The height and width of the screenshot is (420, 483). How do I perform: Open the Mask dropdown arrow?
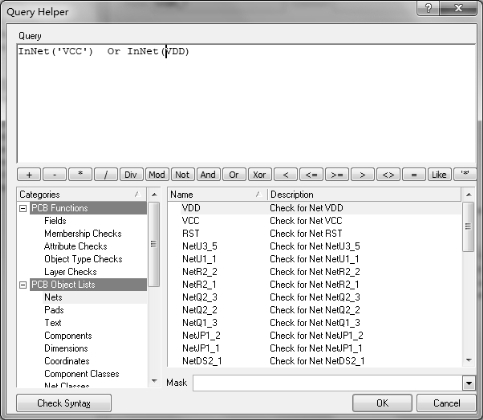tap(469, 383)
